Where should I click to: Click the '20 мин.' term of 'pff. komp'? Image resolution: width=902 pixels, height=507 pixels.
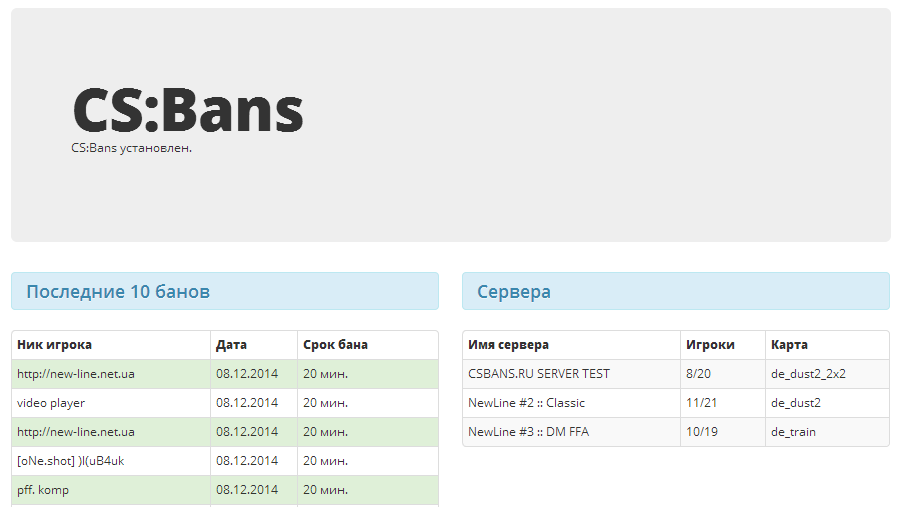[x=326, y=490]
